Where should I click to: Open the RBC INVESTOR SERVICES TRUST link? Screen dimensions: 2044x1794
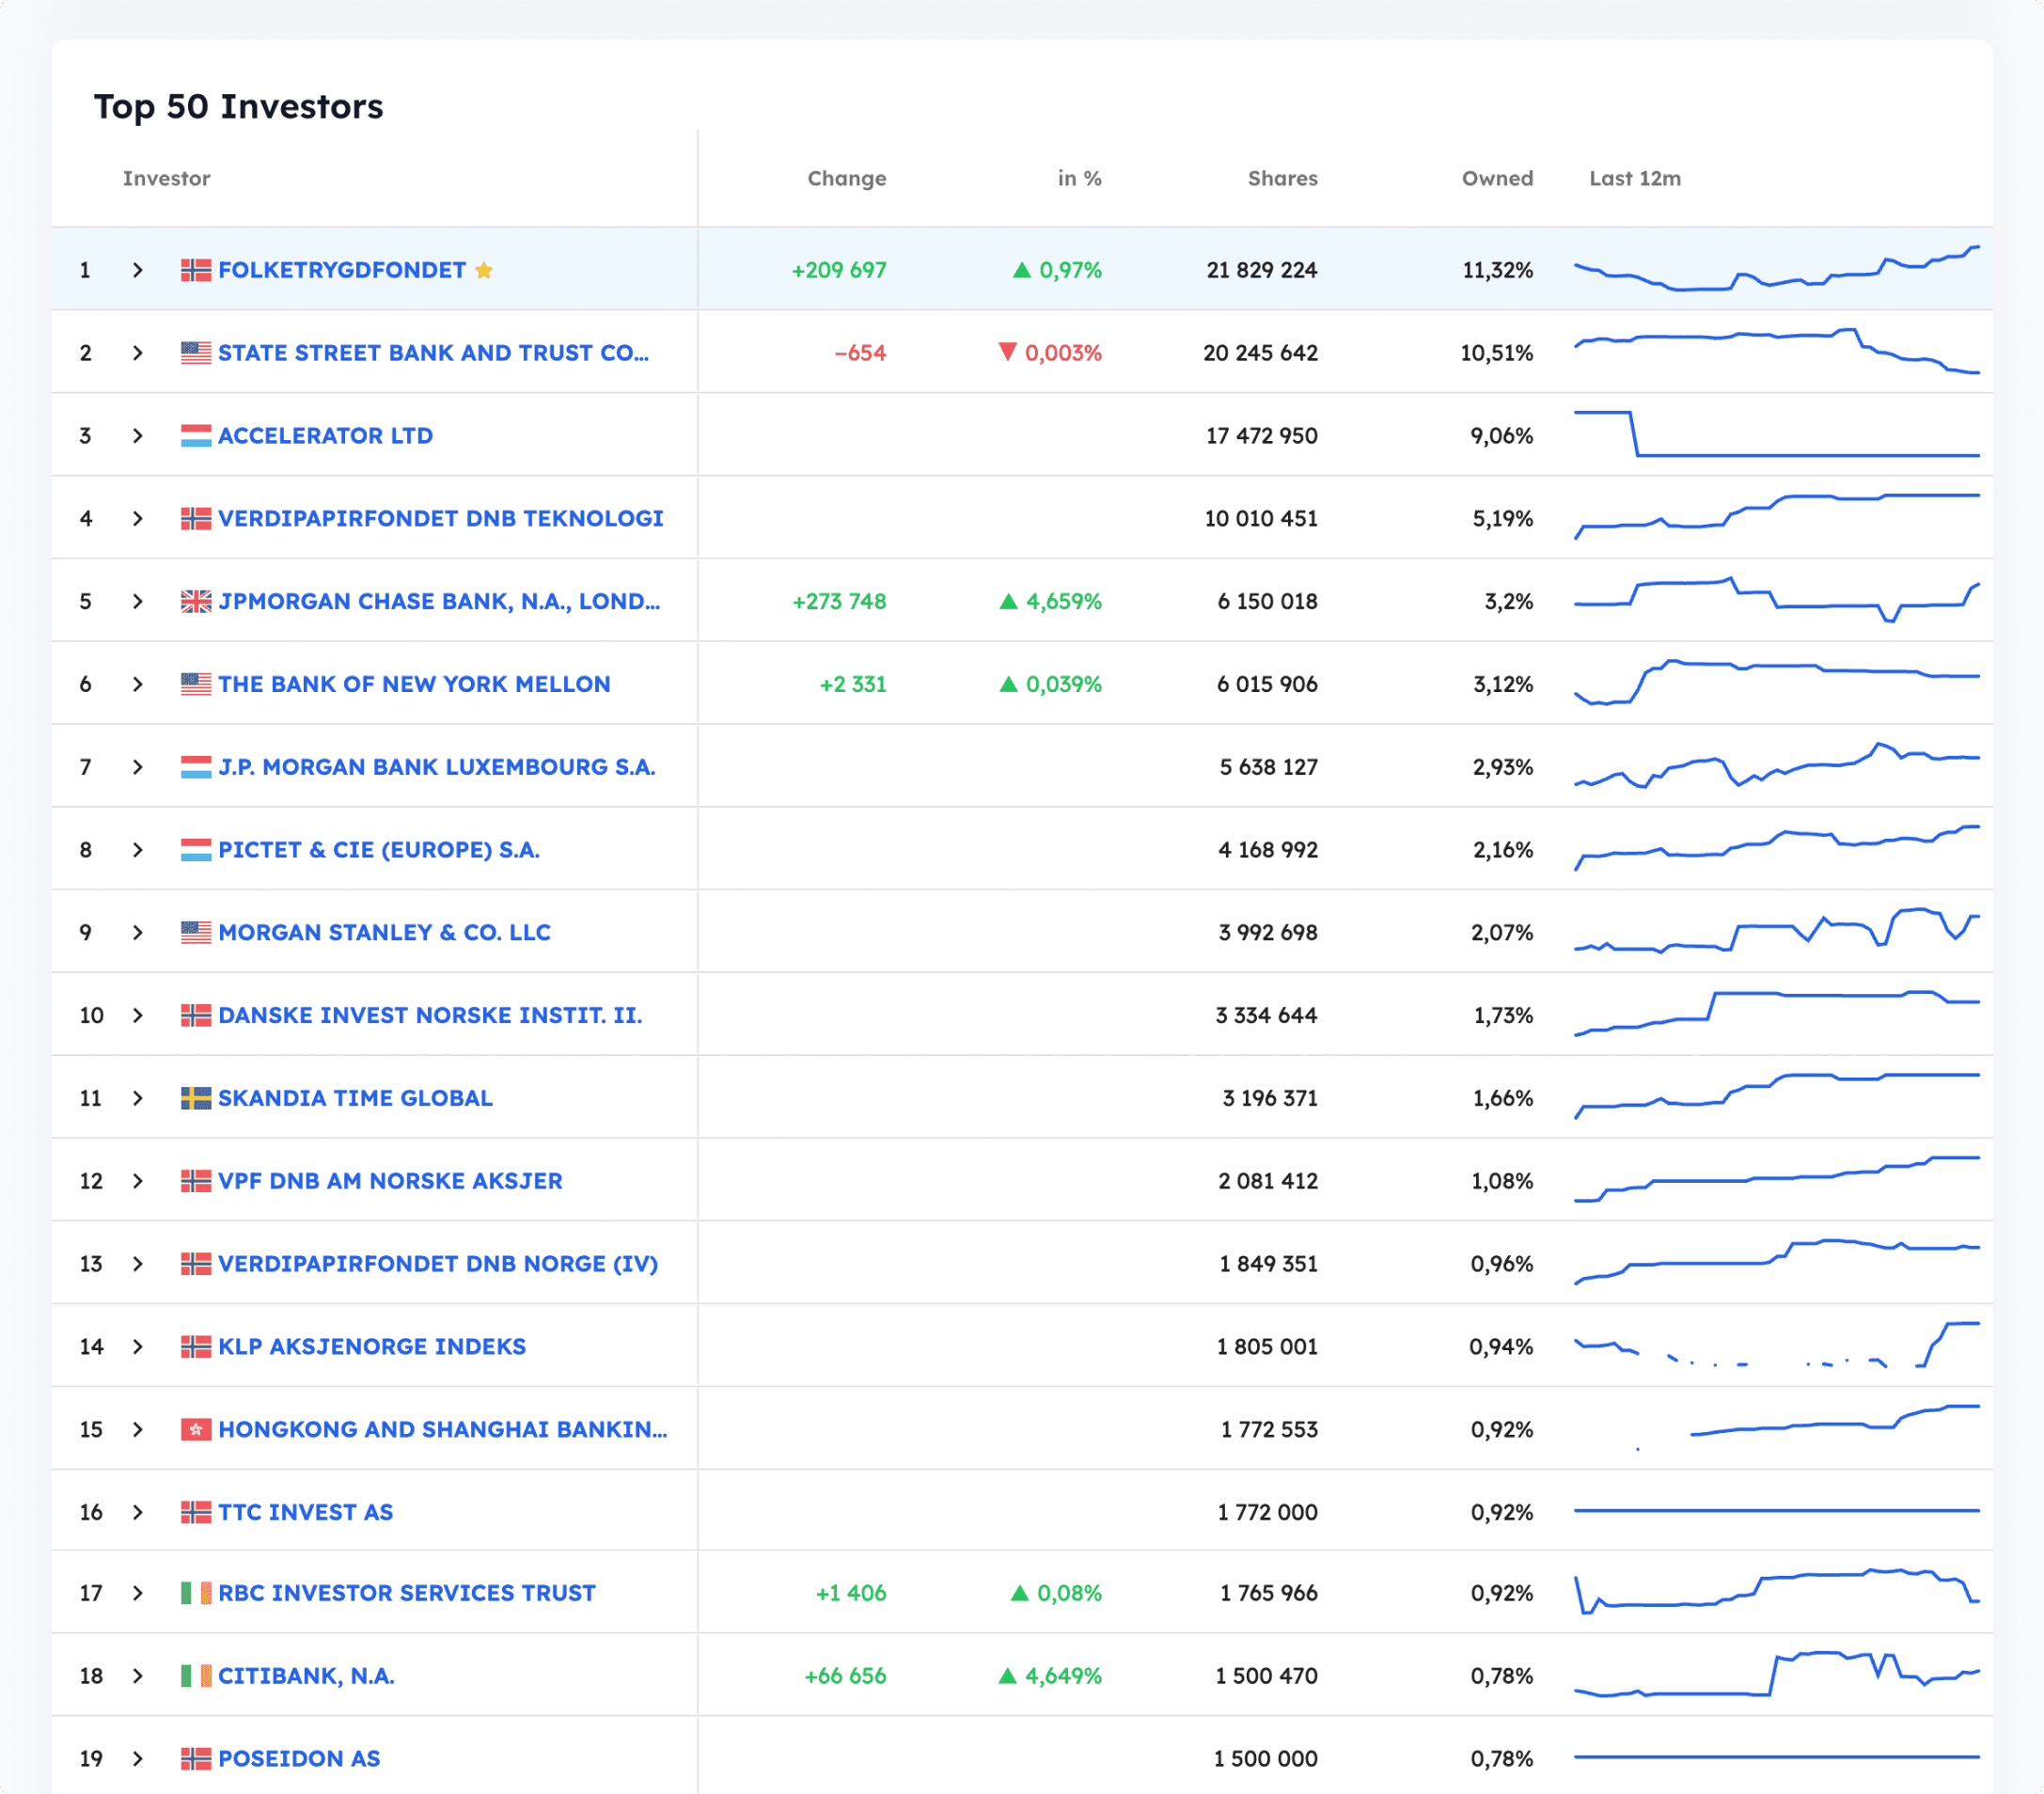(407, 1593)
